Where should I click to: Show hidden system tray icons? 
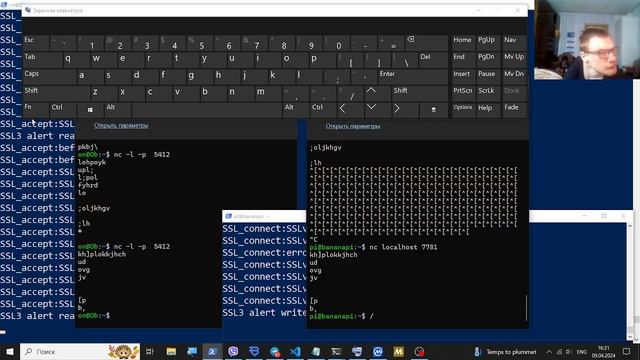click(x=549, y=351)
